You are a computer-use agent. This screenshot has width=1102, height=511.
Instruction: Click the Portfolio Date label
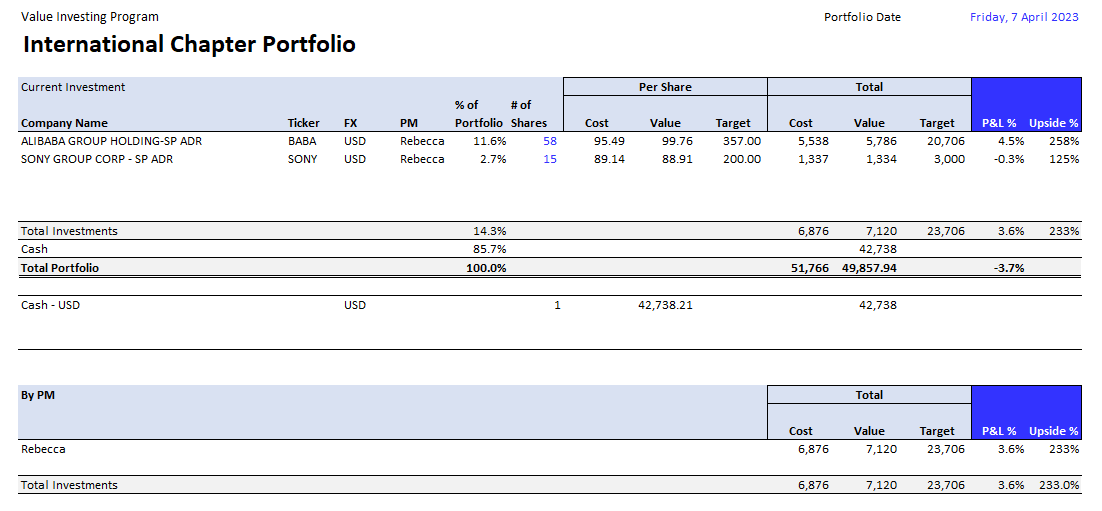tap(862, 17)
